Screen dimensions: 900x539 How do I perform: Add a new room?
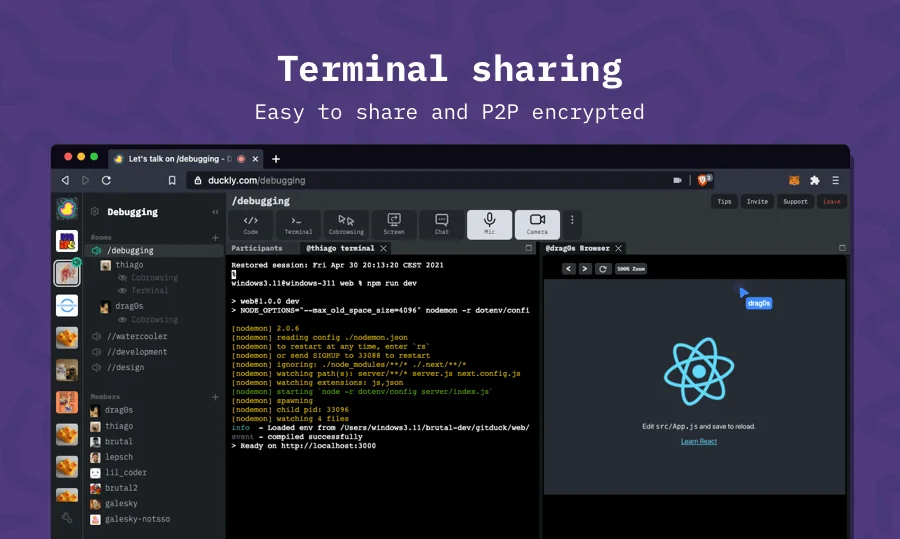pyautogui.click(x=215, y=237)
